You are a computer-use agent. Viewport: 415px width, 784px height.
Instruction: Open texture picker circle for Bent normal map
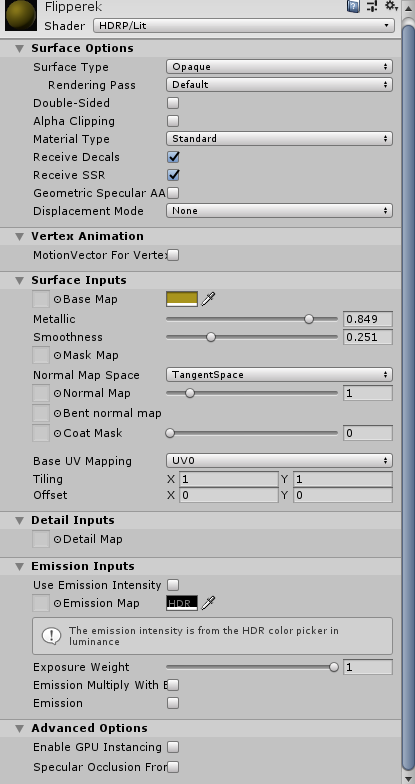[x=58, y=414]
